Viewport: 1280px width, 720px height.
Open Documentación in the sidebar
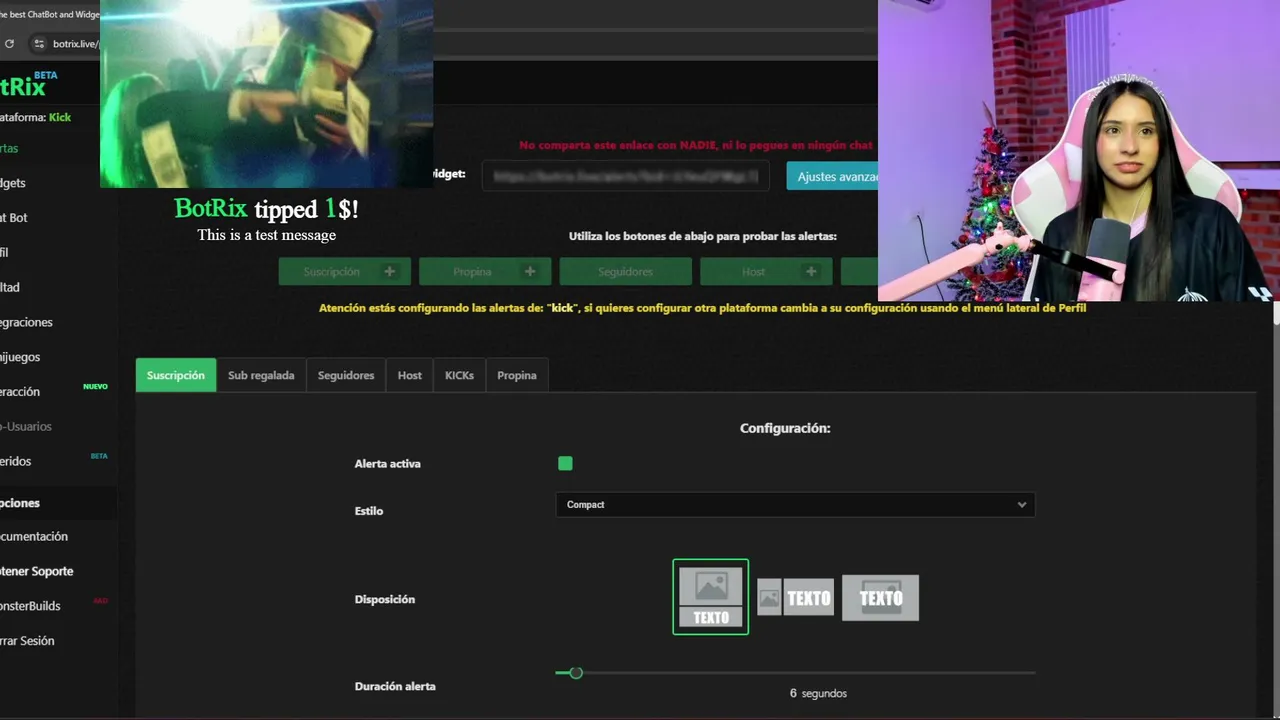coord(34,536)
